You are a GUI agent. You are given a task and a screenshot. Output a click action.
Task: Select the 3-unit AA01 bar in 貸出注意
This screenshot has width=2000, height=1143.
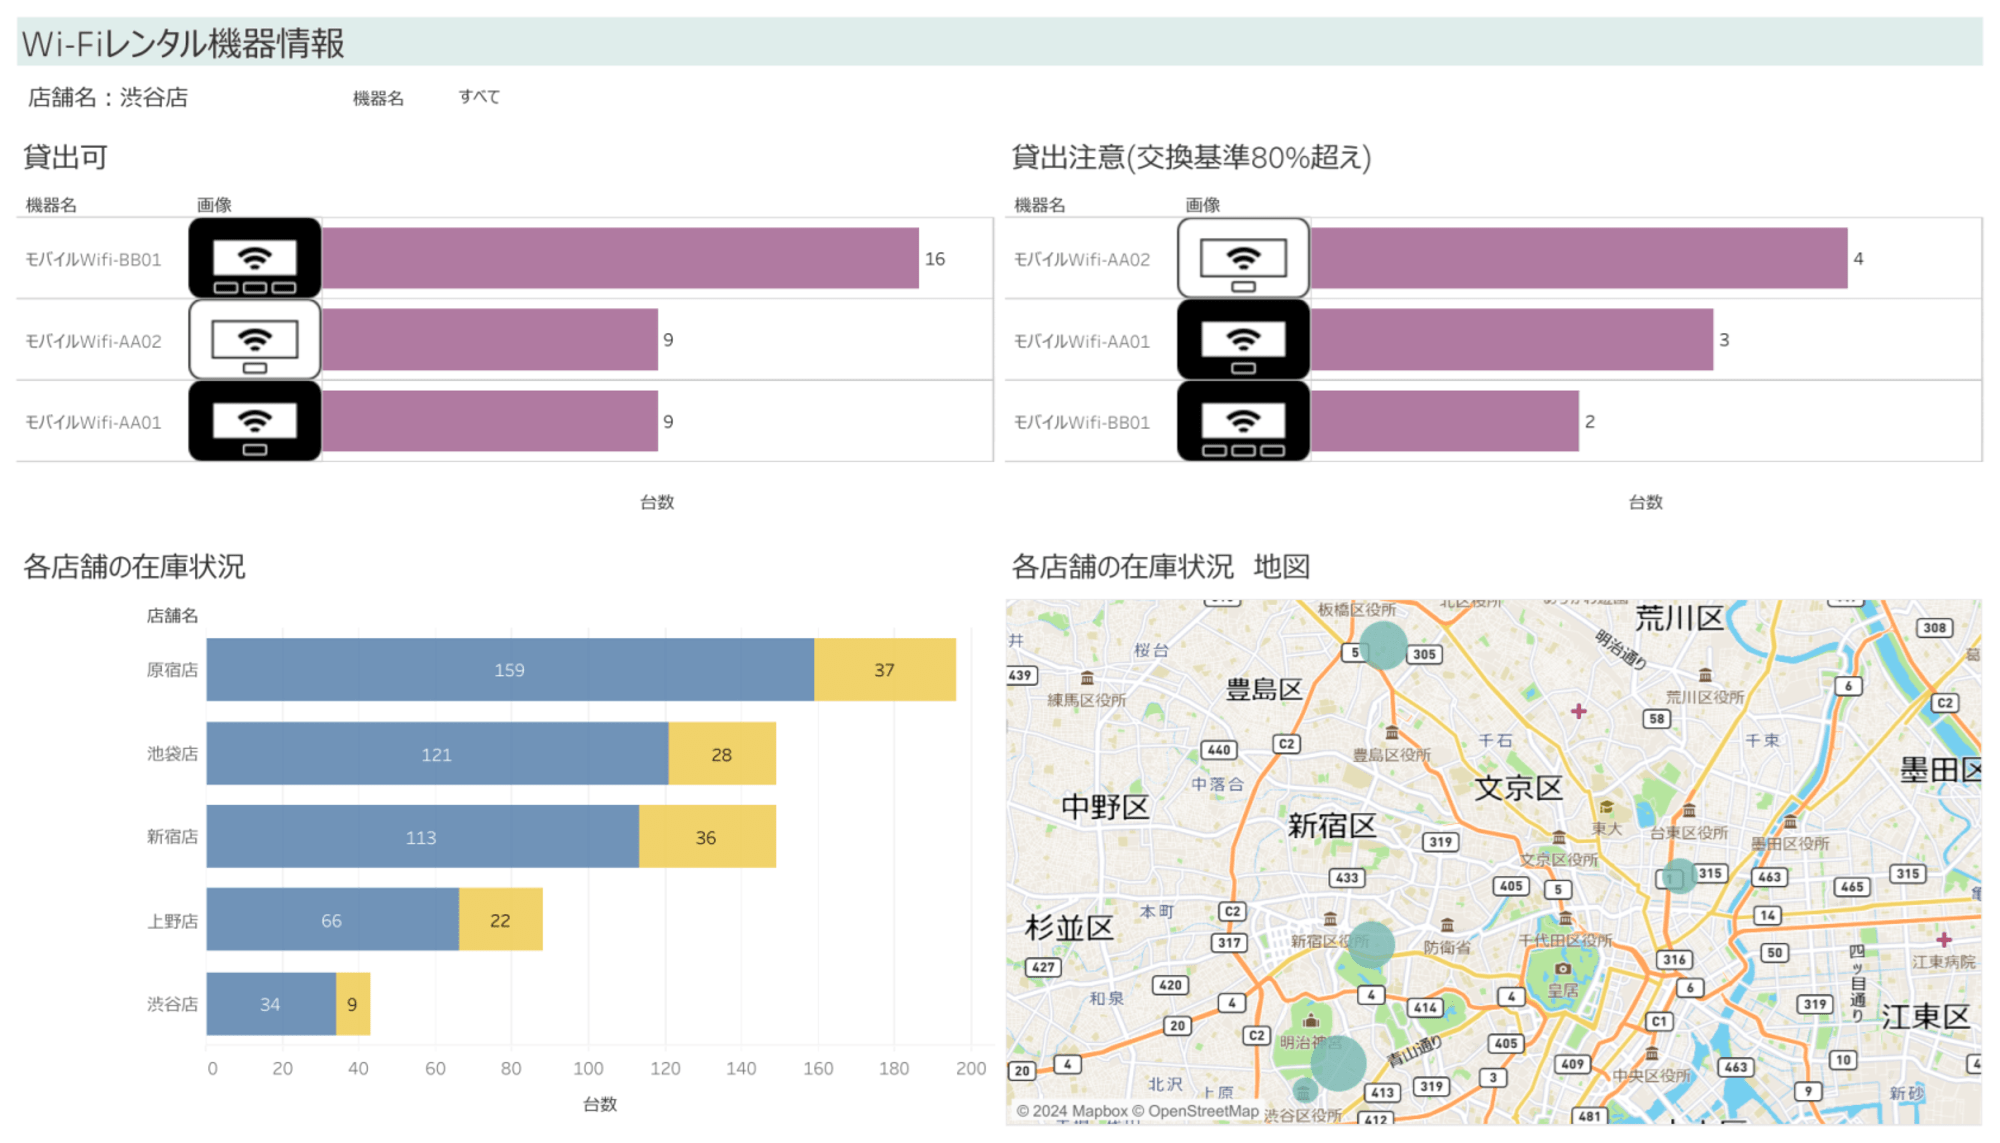coord(1512,340)
